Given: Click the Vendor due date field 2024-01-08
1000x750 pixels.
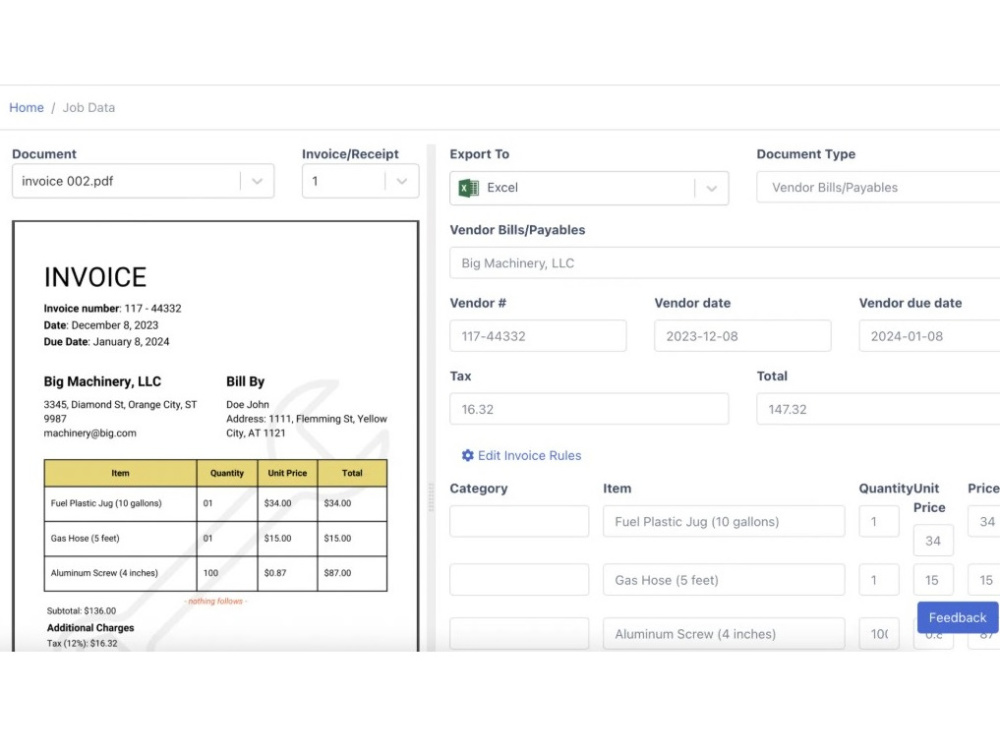Looking at the screenshot, I should [x=929, y=336].
